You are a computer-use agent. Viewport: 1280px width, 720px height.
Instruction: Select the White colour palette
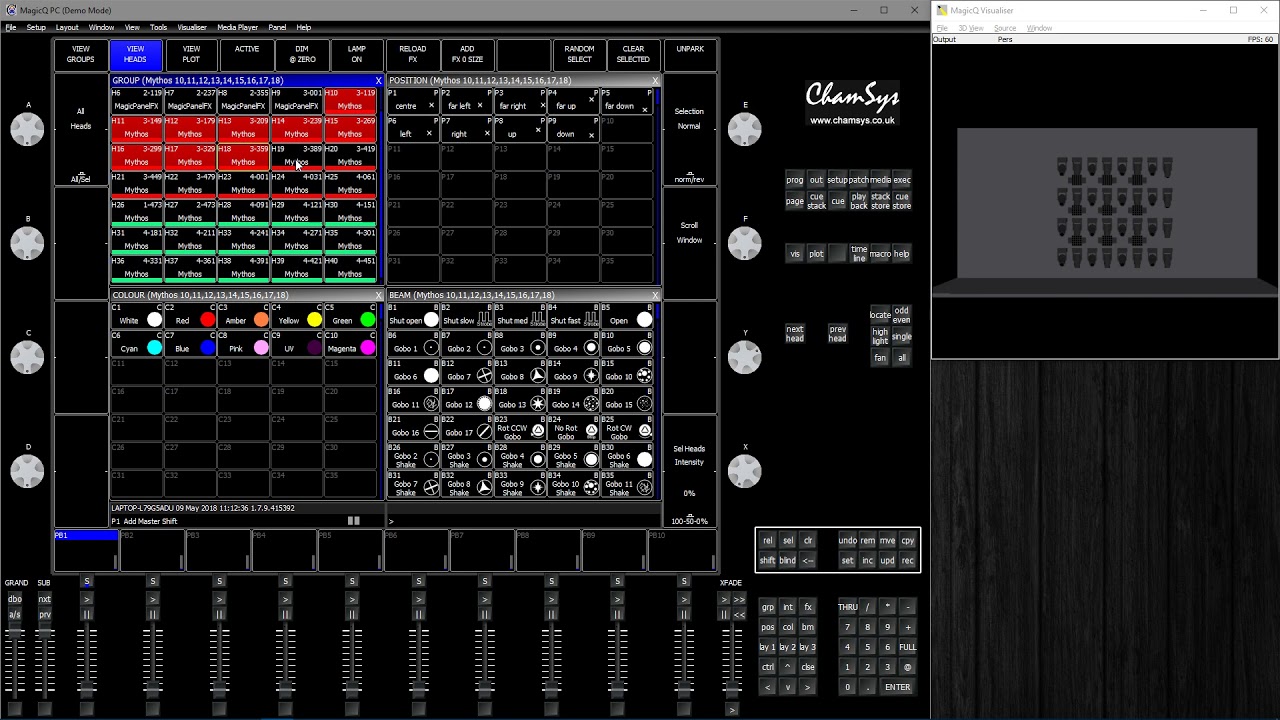137,316
